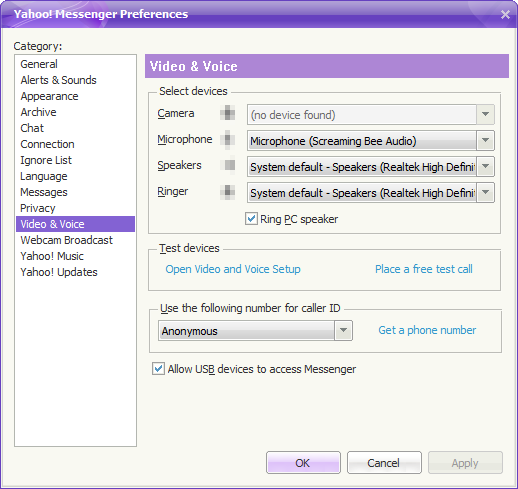Viewport: 518px width, 489px height.
Task: Open the Camera device dropdown
Action: click(x=485, y=115)
